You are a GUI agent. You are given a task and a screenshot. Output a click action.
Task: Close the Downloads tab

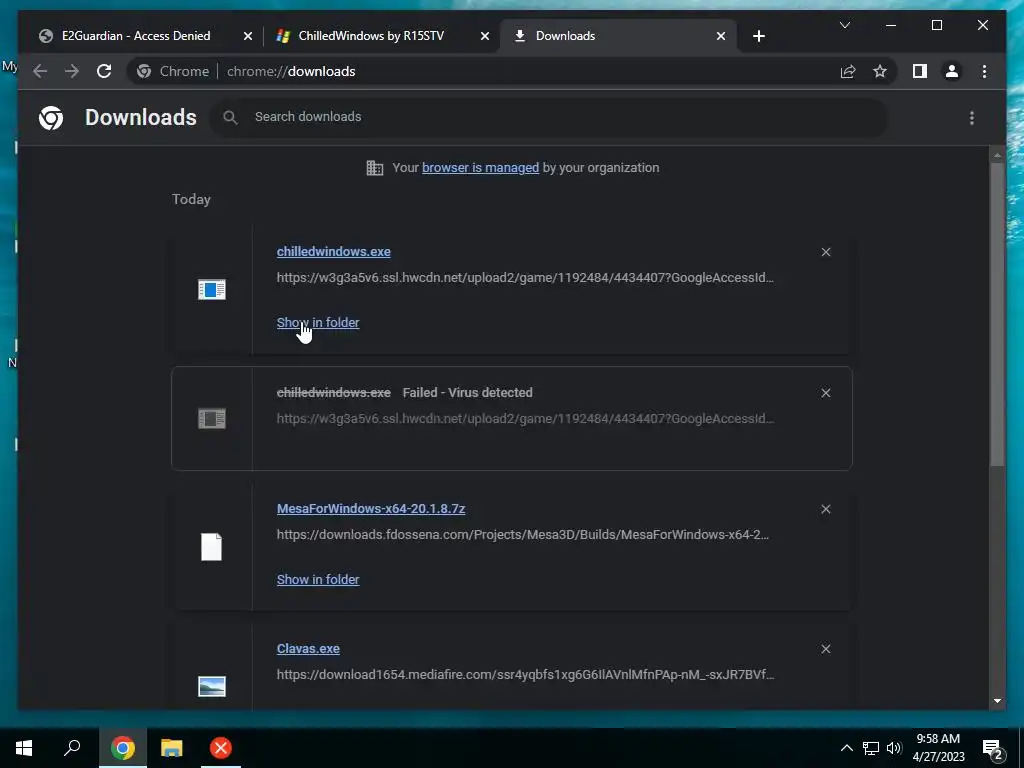[x=721, y=36]
